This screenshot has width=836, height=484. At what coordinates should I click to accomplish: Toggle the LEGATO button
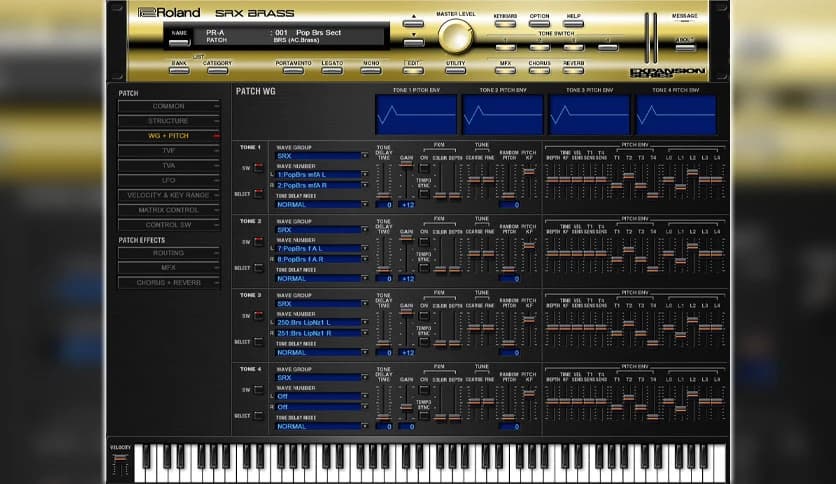click(332, 70)
